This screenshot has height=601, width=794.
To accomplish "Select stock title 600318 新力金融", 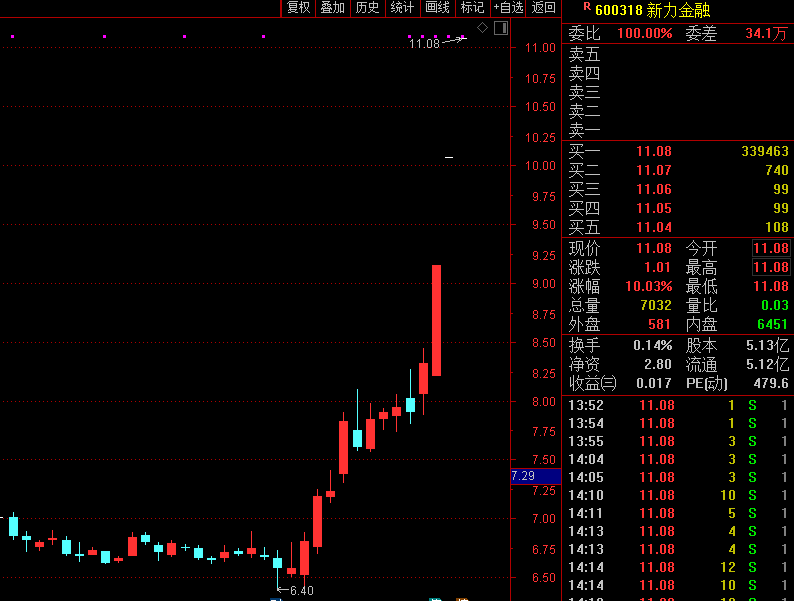I will (653, 10).
